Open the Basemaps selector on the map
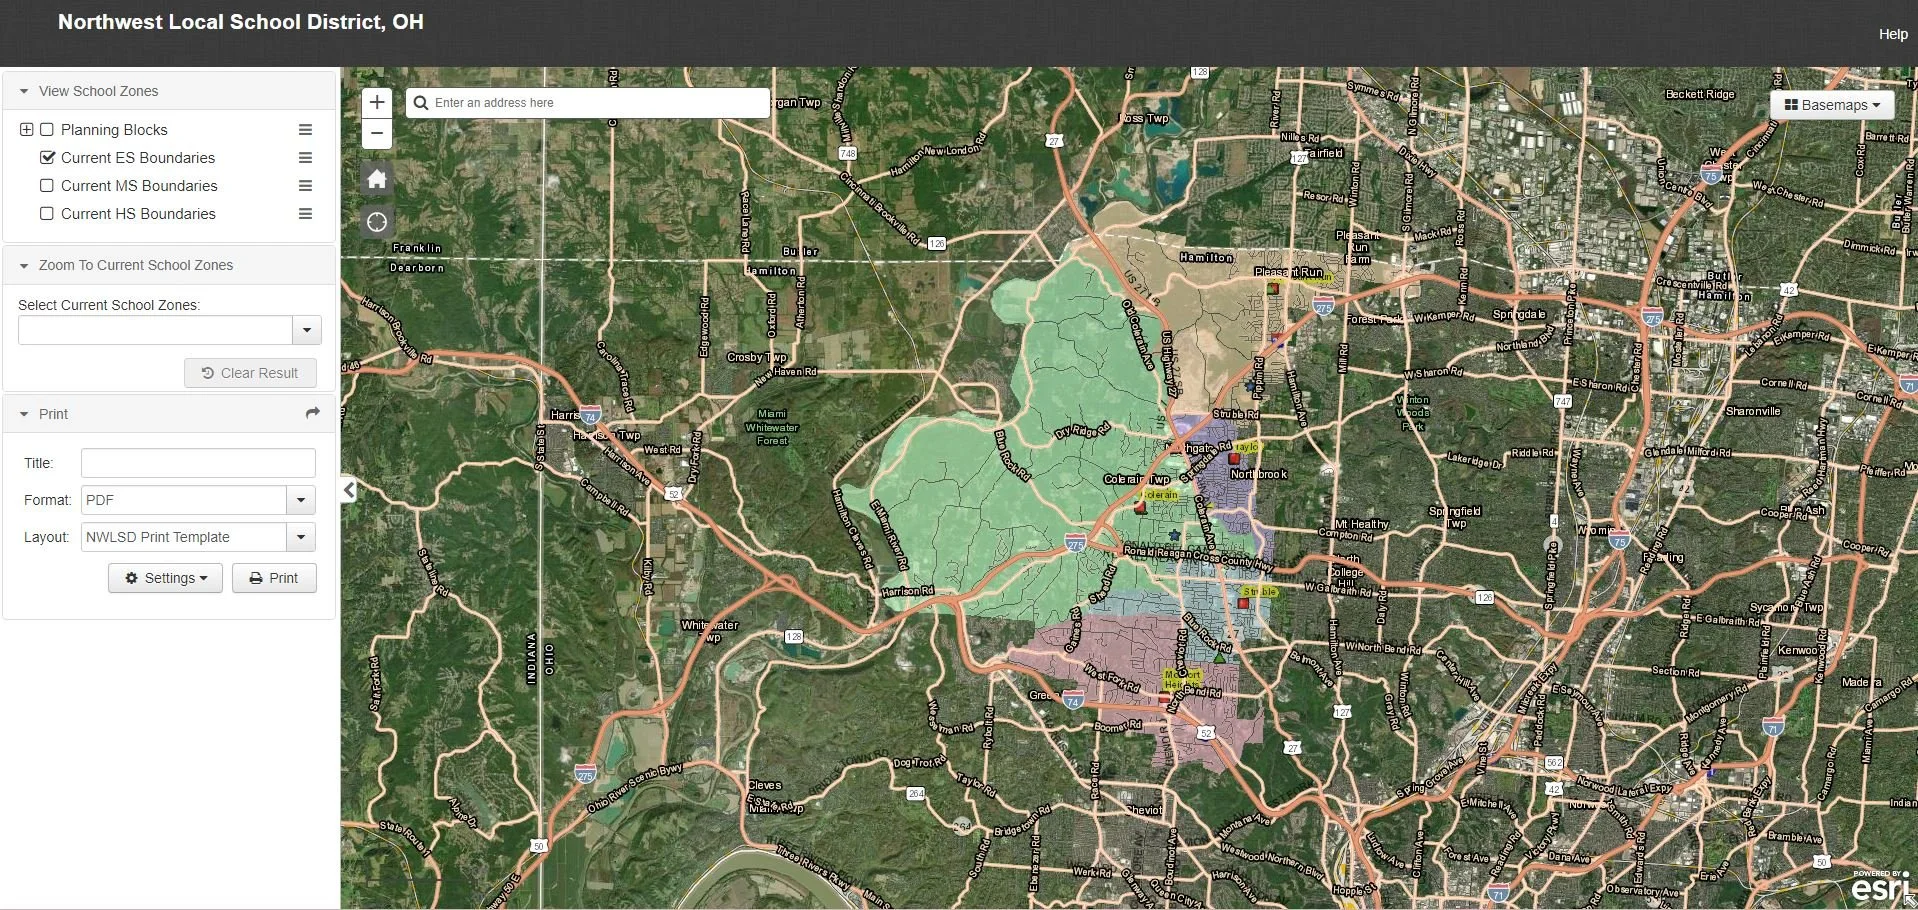 1831,104
